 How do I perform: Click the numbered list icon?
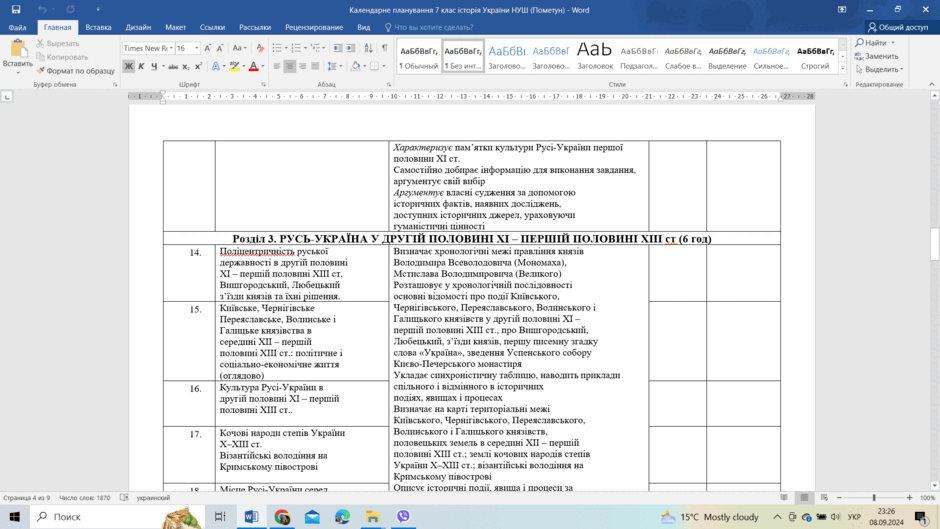(x=296, y=48)
